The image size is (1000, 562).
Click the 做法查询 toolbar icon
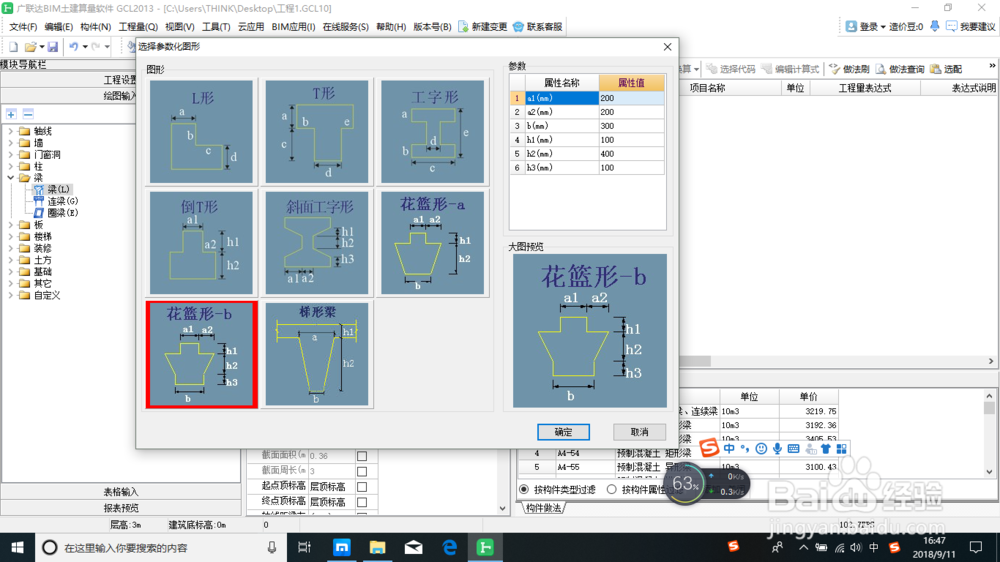coord(881,69)
